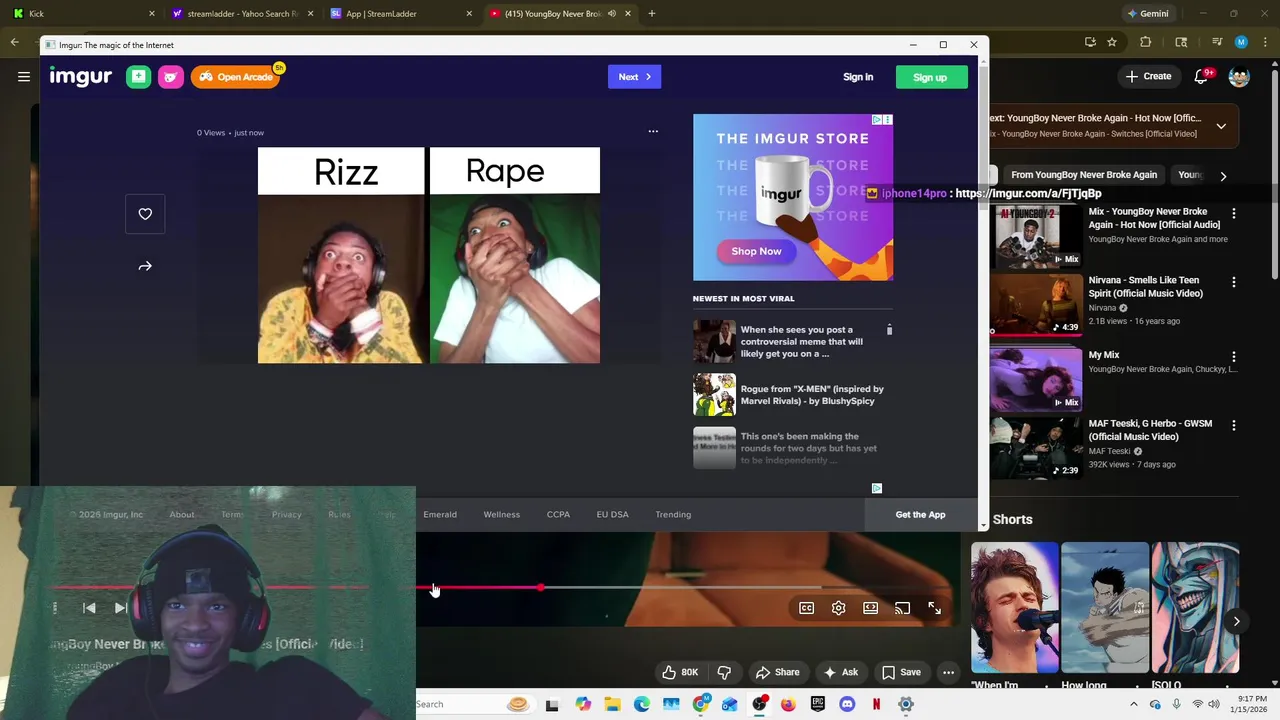Click the cast to TV icon in the player
1280x720 pixels.
(x=902, y=608)
